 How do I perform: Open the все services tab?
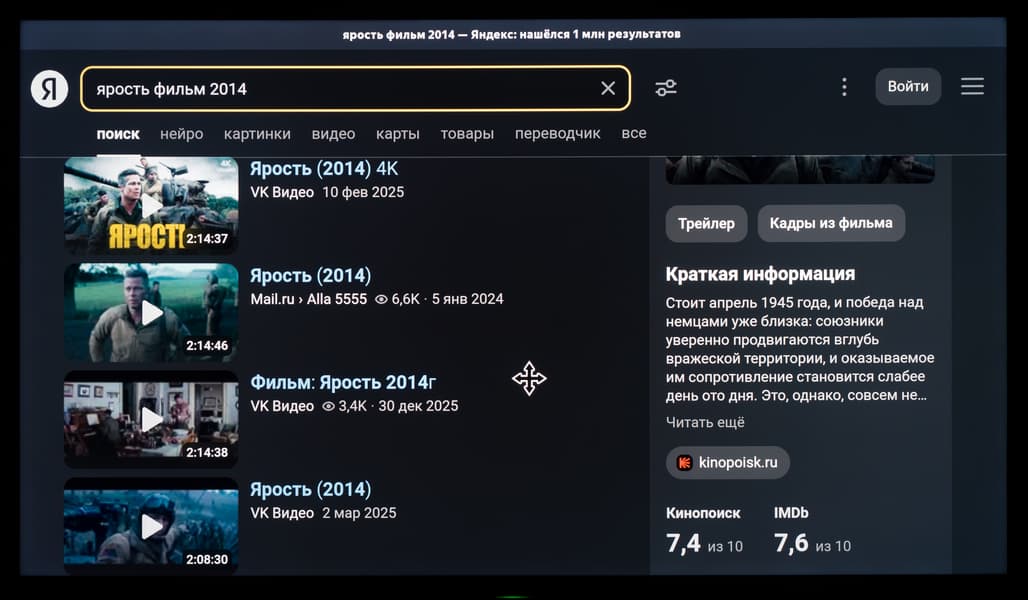(633, 133)
